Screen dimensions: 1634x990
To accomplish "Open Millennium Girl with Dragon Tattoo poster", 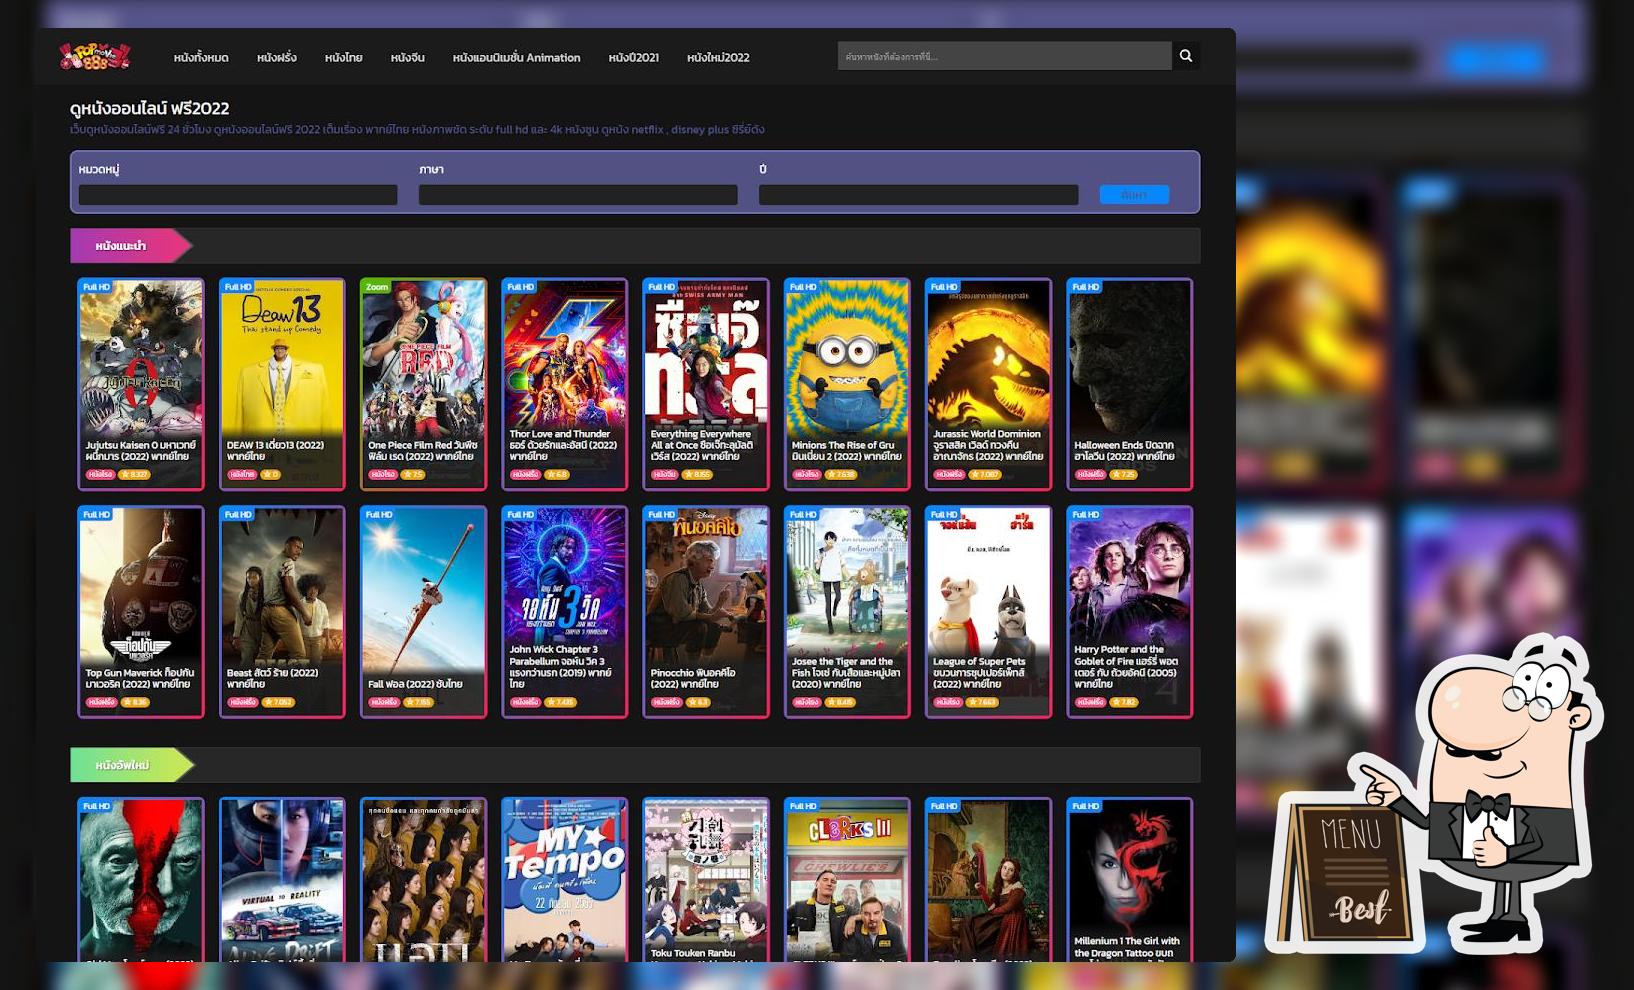I will click(x=1130, y=880).
